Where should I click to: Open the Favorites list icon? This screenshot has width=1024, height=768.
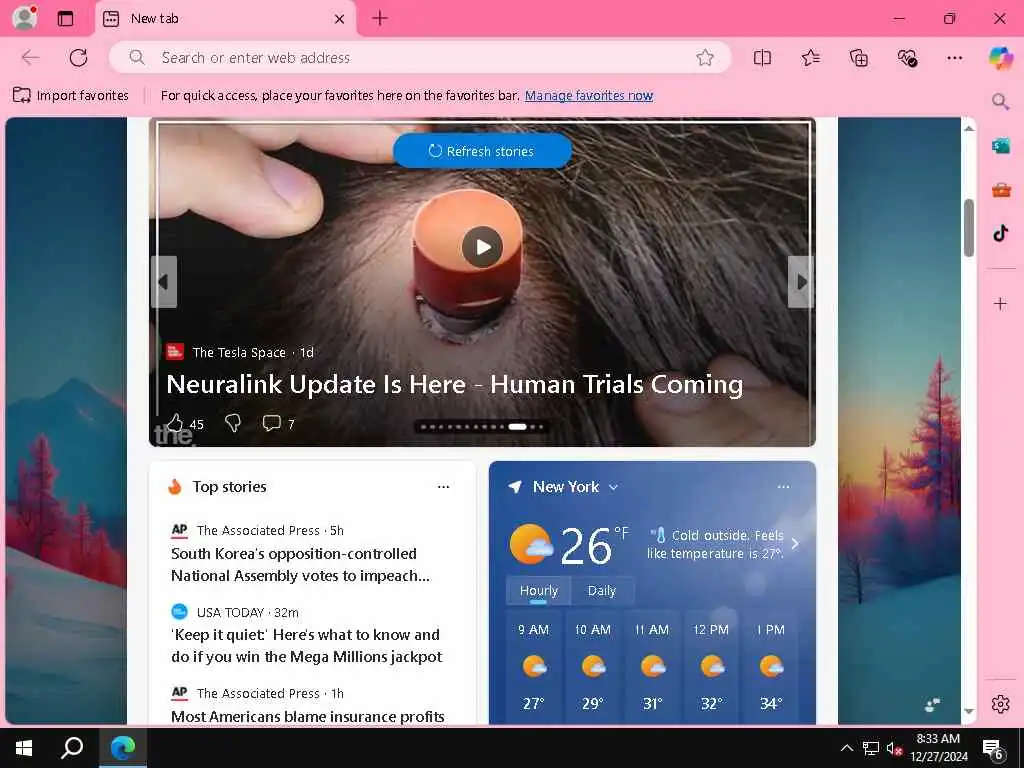[810, 57]
